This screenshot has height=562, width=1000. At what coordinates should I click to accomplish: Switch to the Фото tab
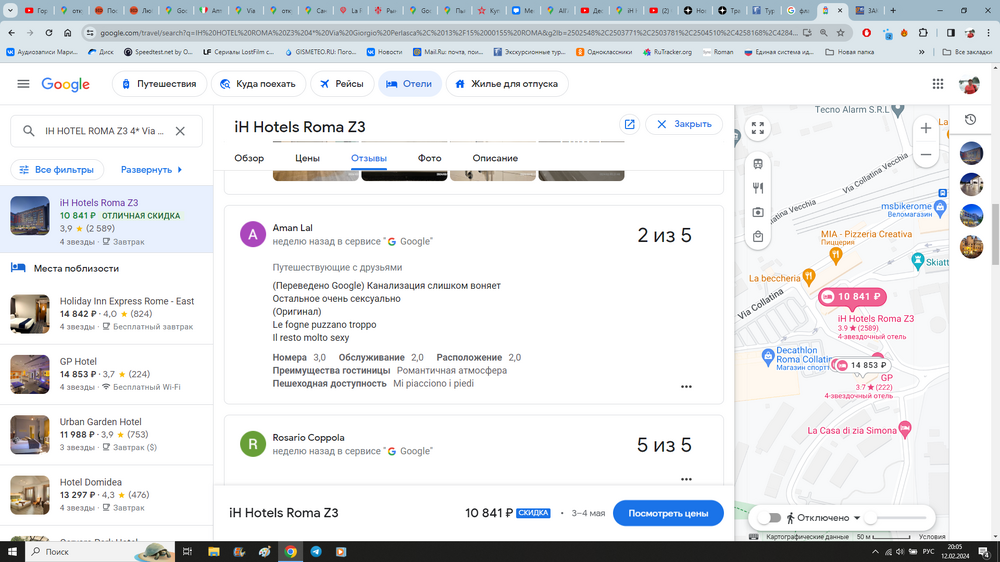pyautogui.click(x=429, y=158)
